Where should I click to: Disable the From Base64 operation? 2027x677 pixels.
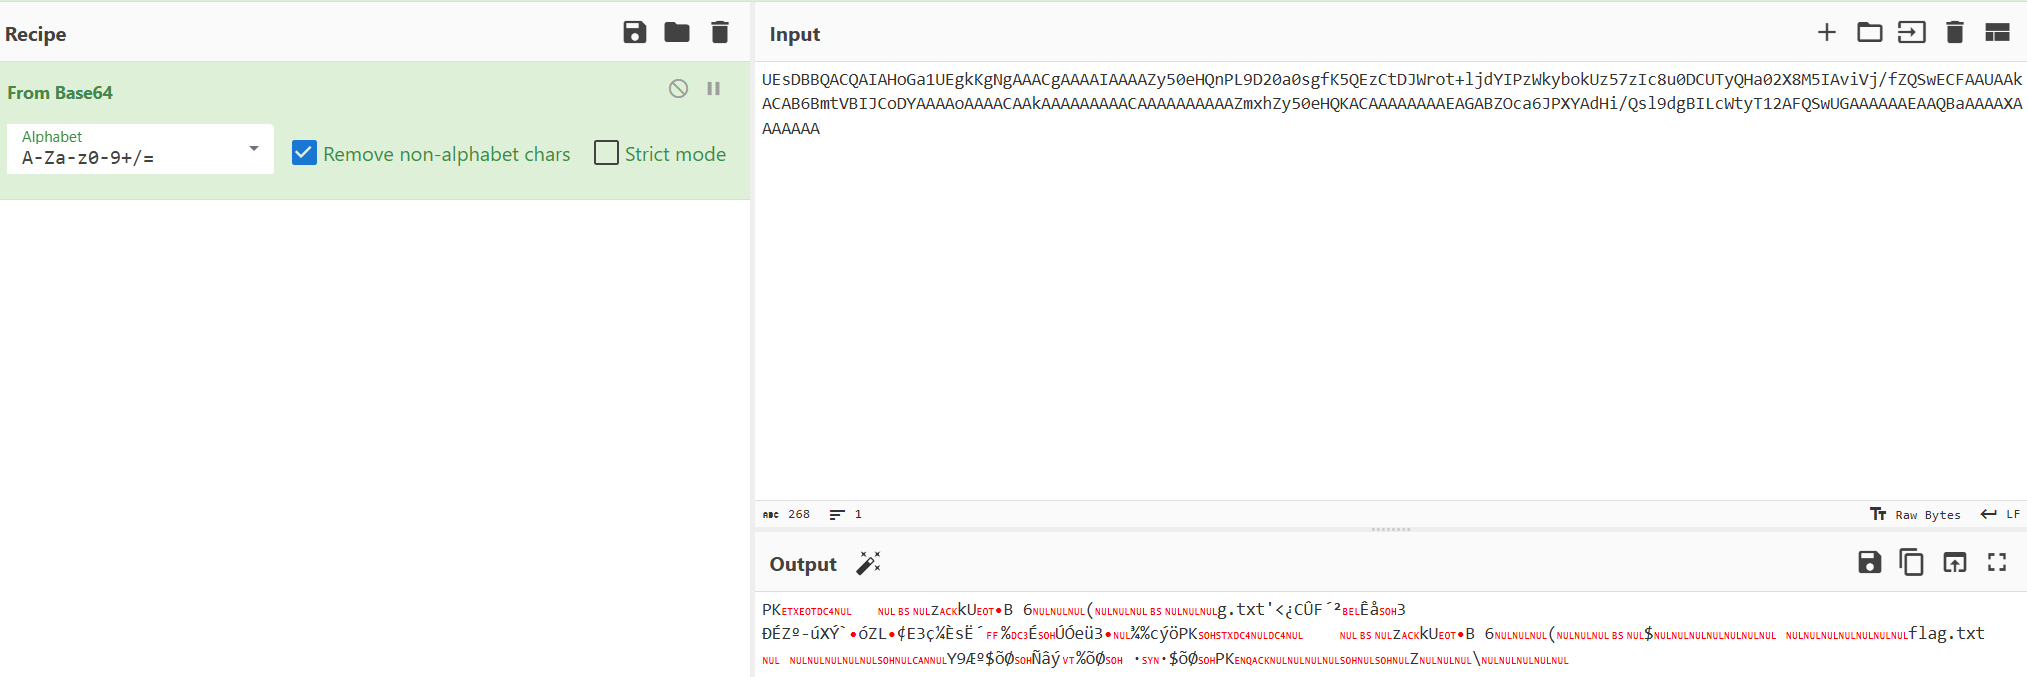[x=678, y=89]
